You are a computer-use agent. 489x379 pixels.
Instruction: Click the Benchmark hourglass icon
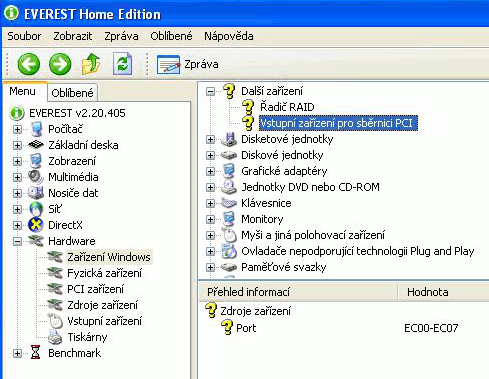click(x=35, y=353)
